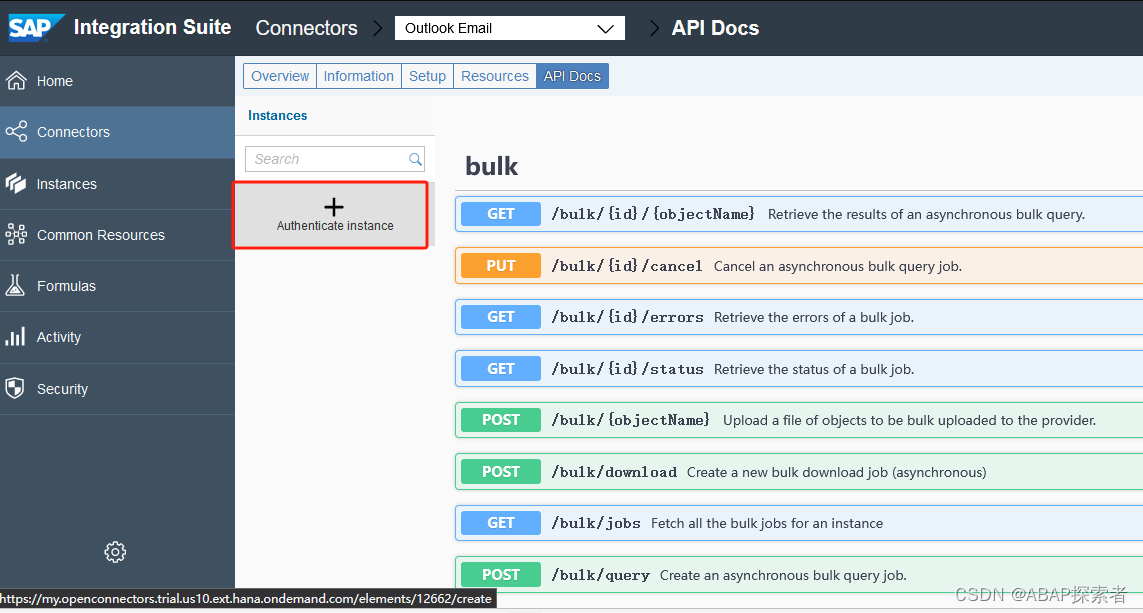Switch to the Information tab

pos(359,76)
